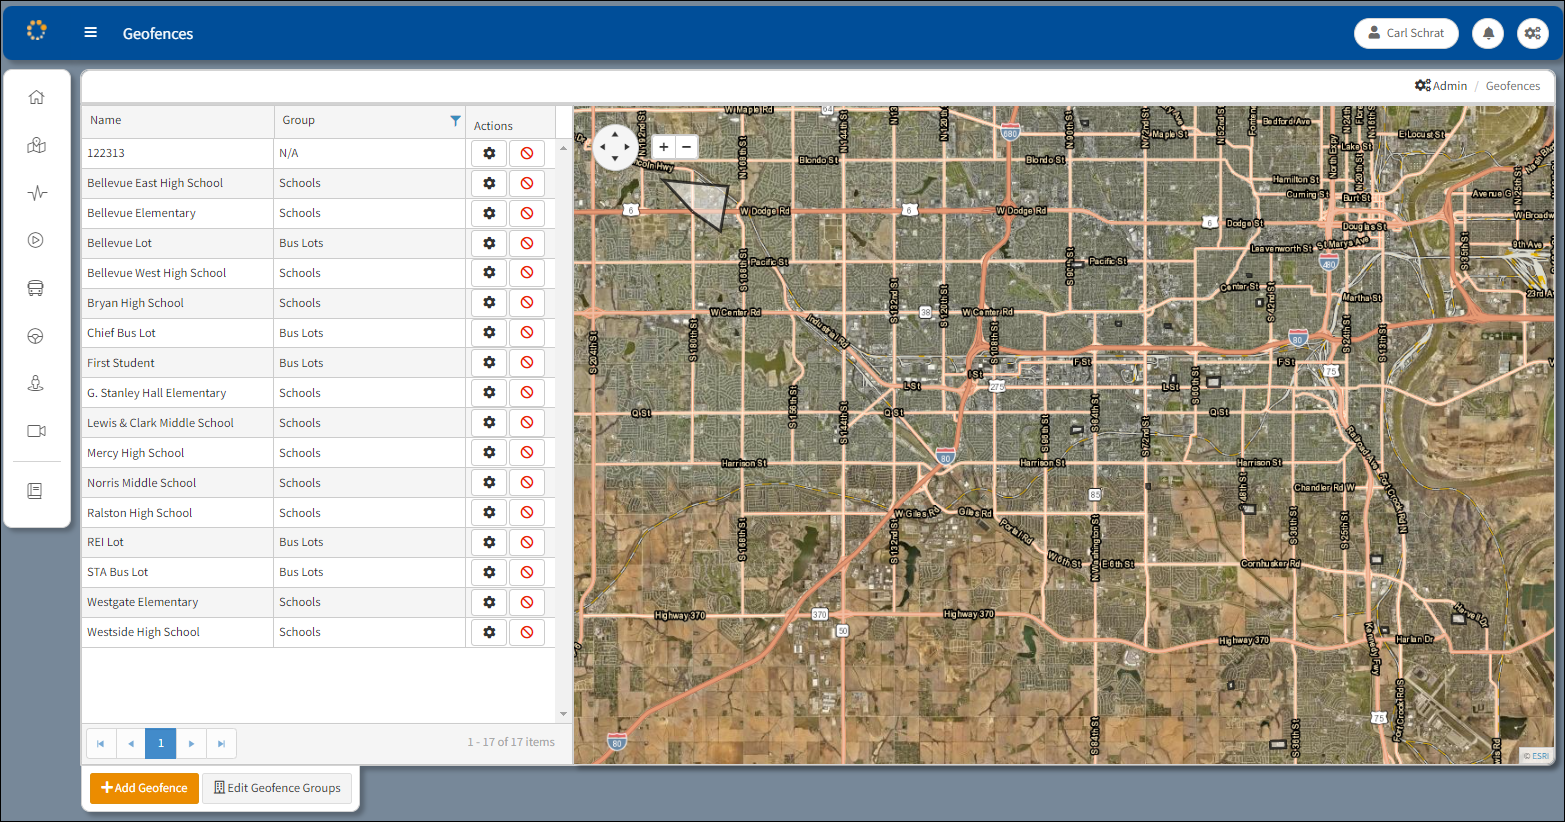Pan the map right with arrow
The width and height of the screenshot is (1565, 822).
(628, 147)
